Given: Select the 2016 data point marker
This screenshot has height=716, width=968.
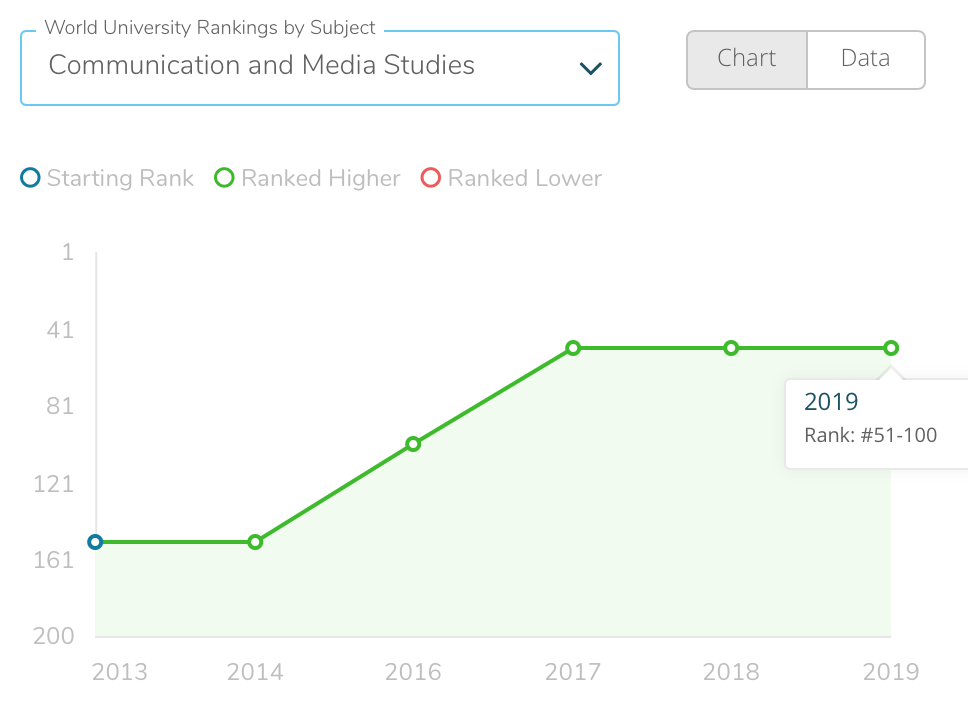Looking at the screenshot, I should (413, 444).
